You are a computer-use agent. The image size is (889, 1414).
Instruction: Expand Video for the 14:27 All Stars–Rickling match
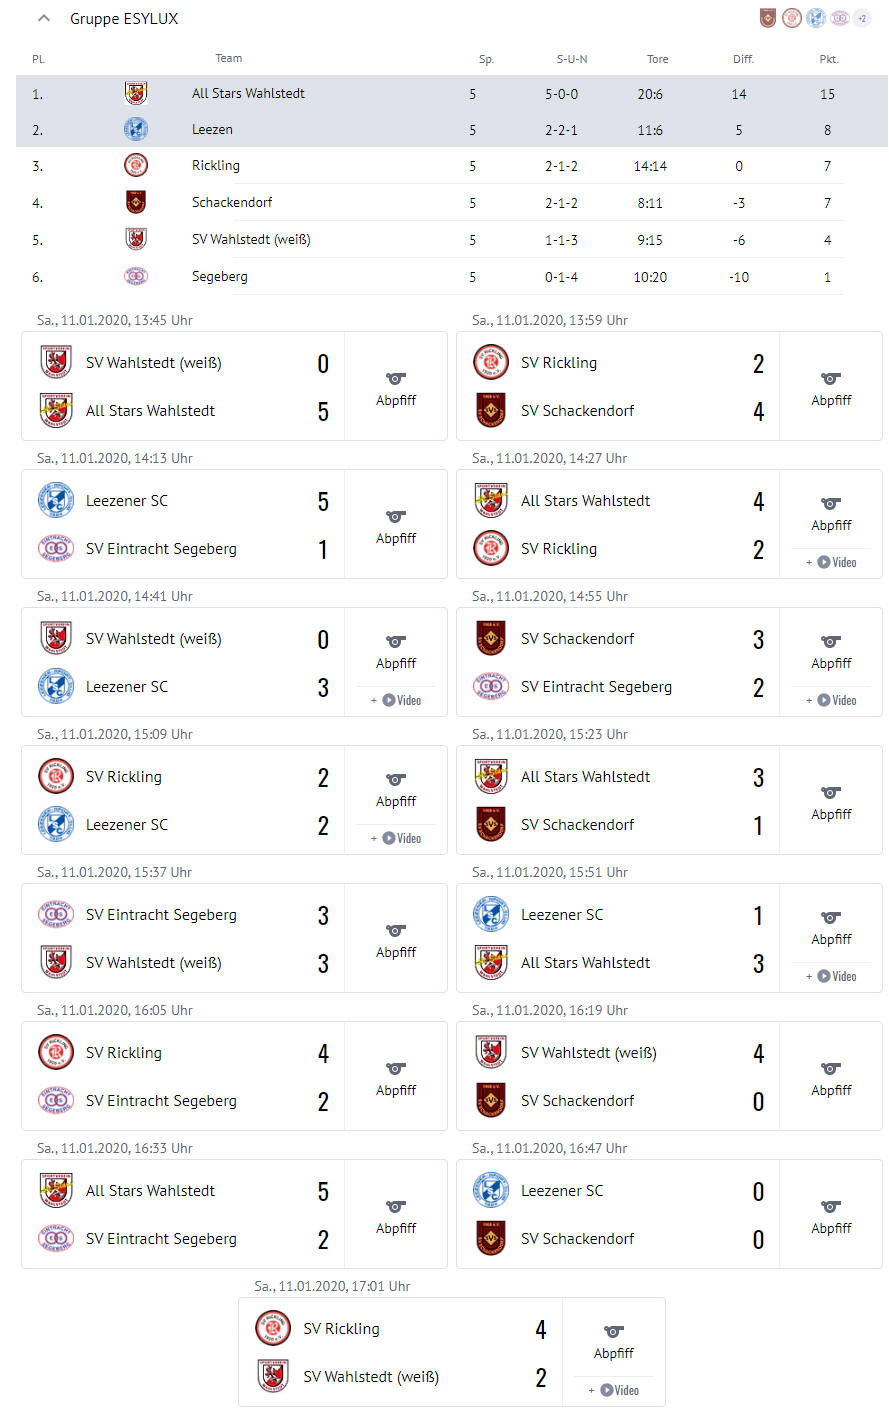[x=832, y=562]
